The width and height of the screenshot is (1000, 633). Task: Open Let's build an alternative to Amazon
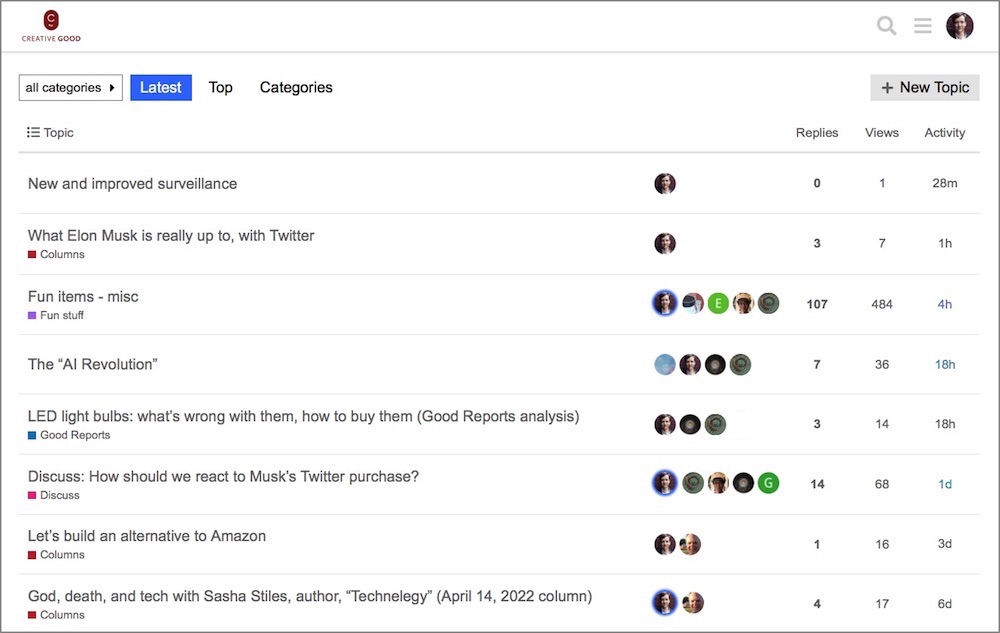147,535
